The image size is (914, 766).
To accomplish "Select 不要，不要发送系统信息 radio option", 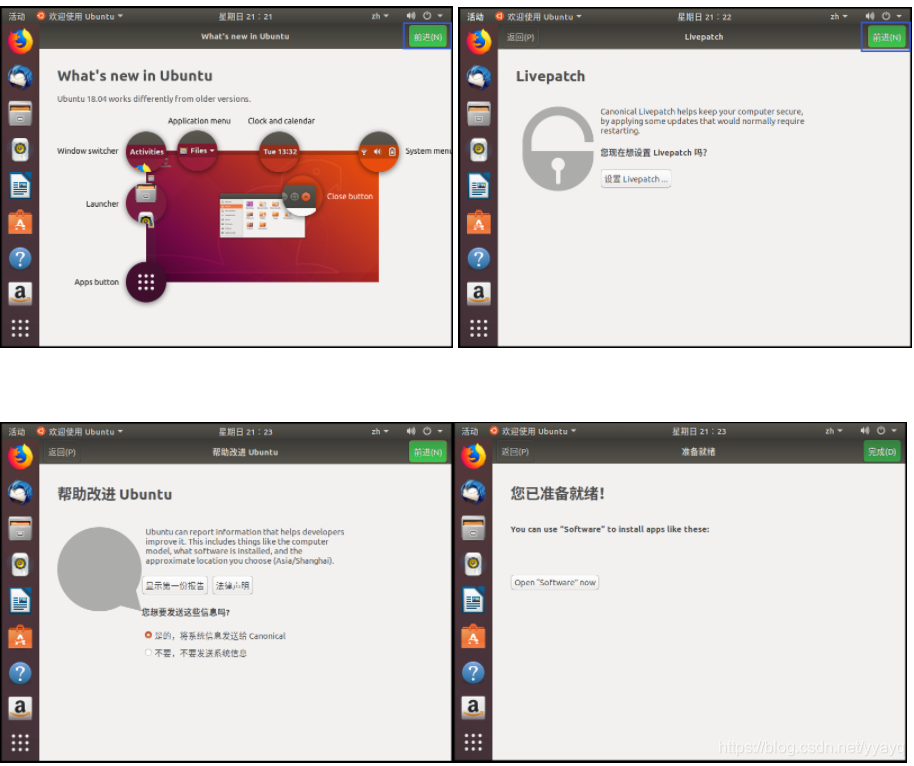I will 196,653.
